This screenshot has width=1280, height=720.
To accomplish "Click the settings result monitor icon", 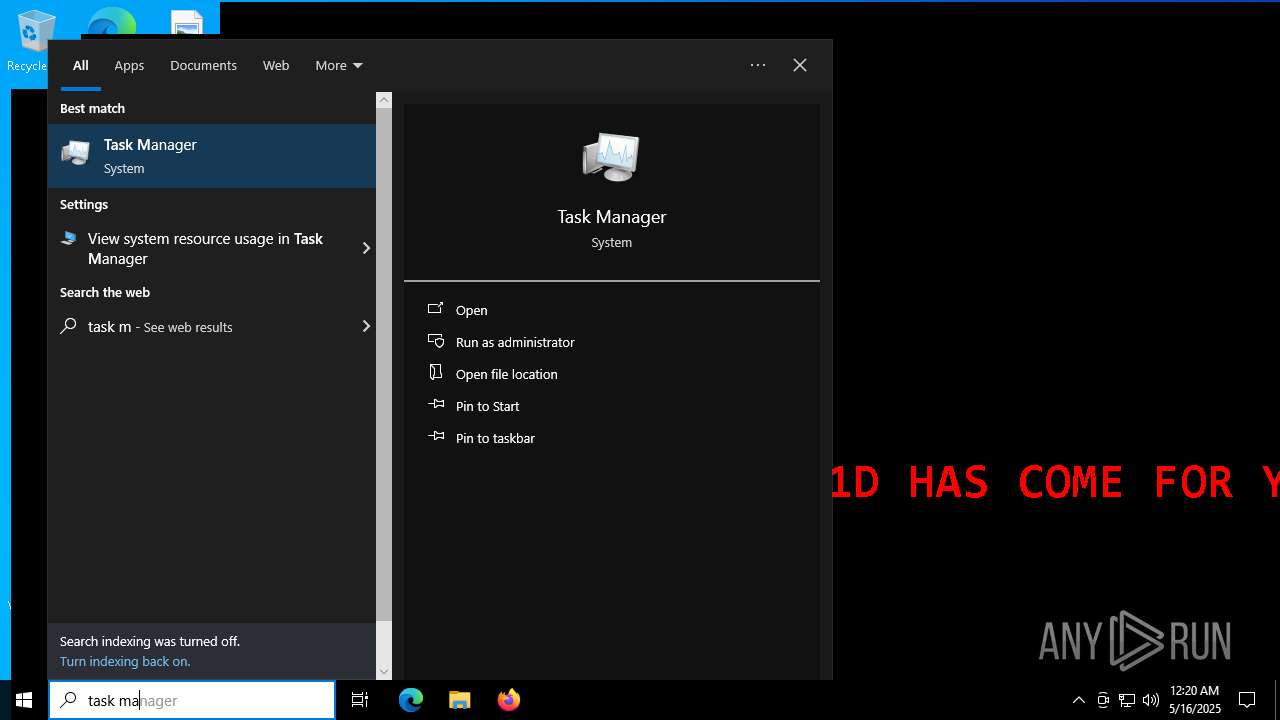I will [x=69, y=238].
